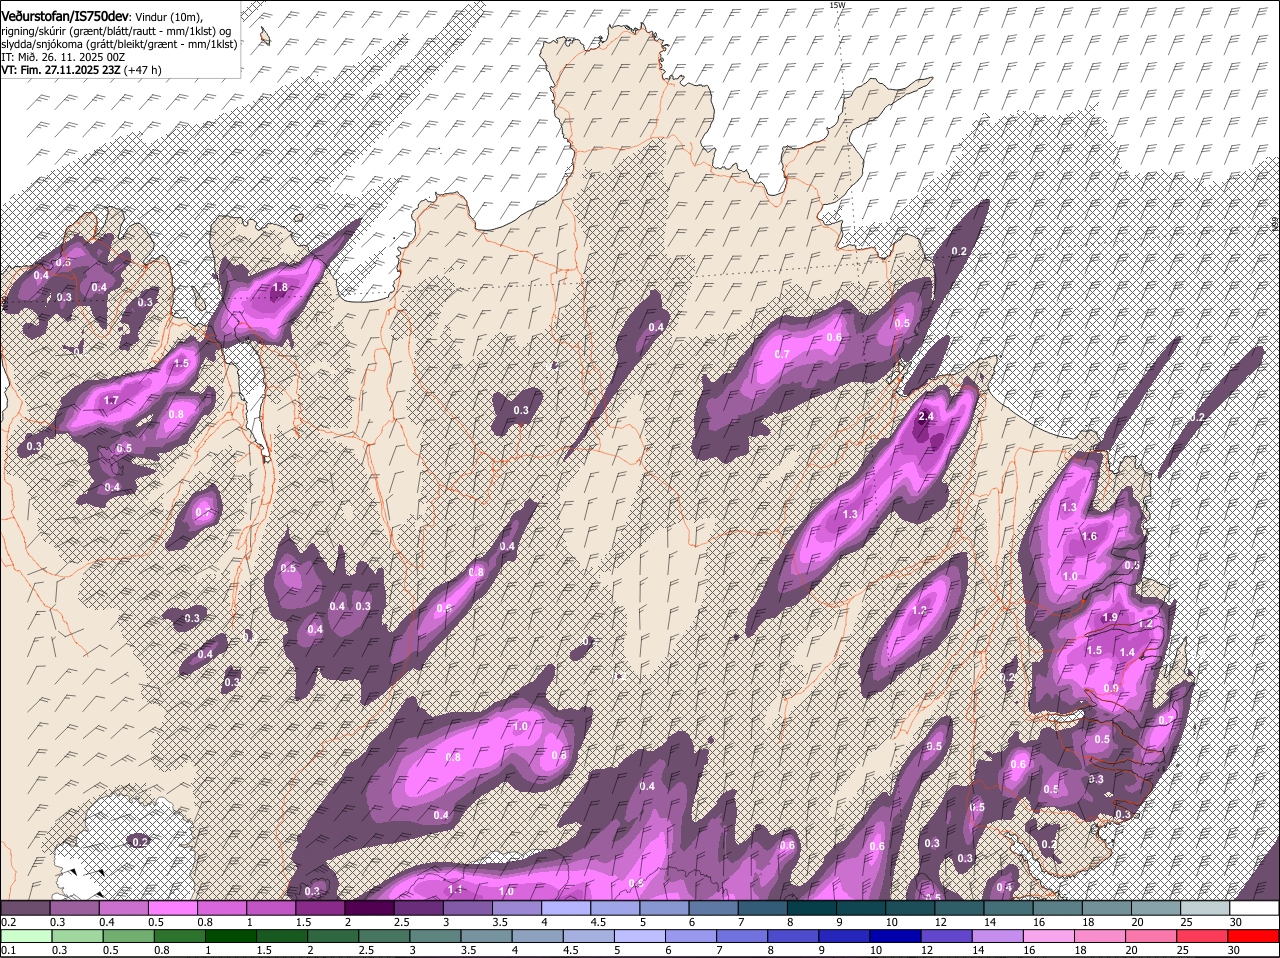Select the 1.4 value label on the map

pyautogui.click(x=1127, y=652)
